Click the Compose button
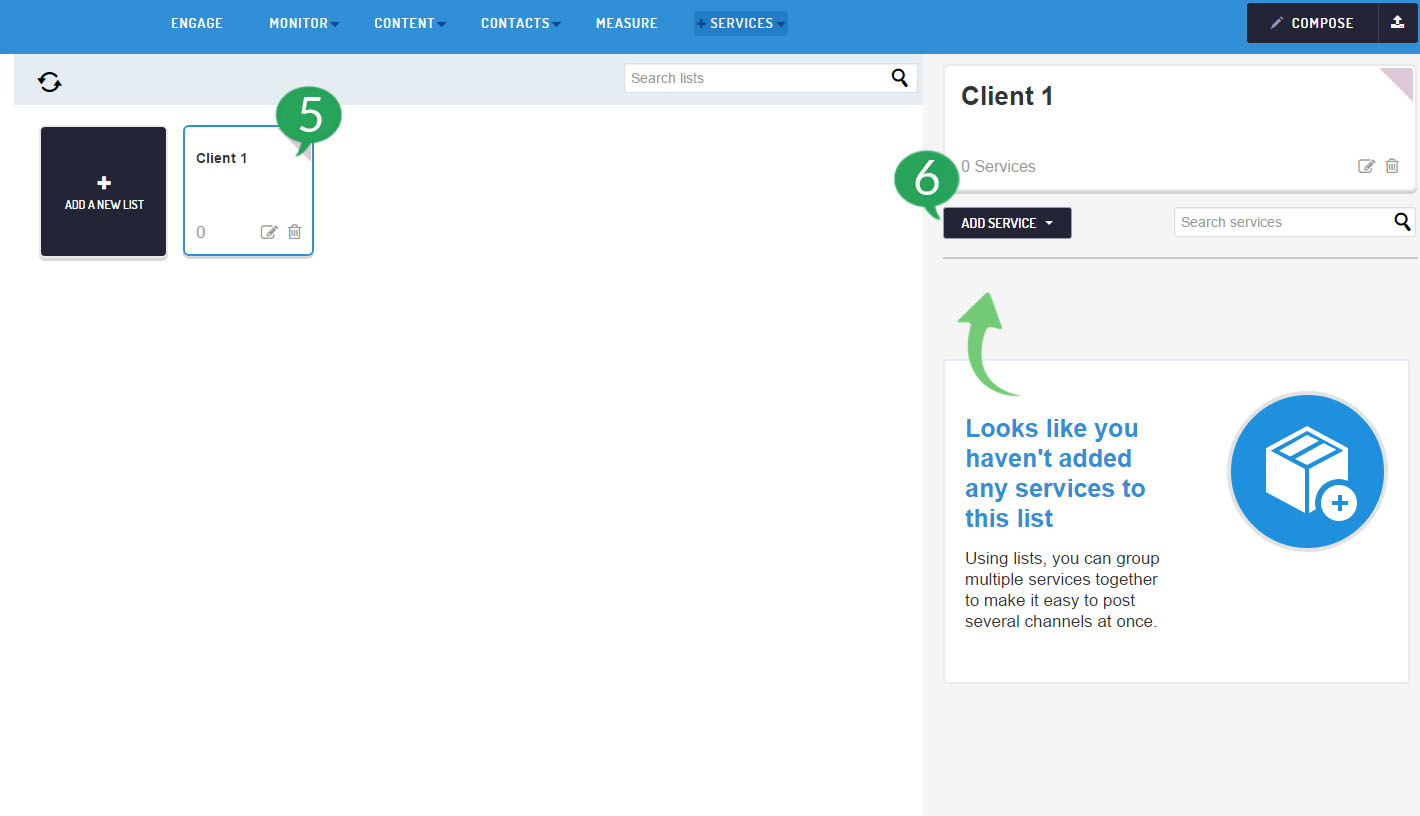1420x816 pixels. point(1312,23)
